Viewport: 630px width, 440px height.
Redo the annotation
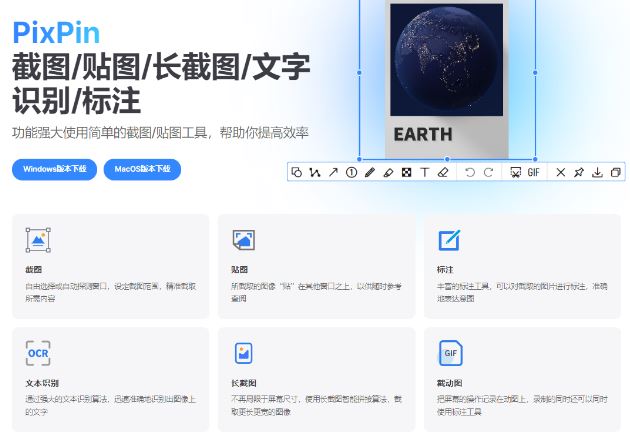click(488, 172)
